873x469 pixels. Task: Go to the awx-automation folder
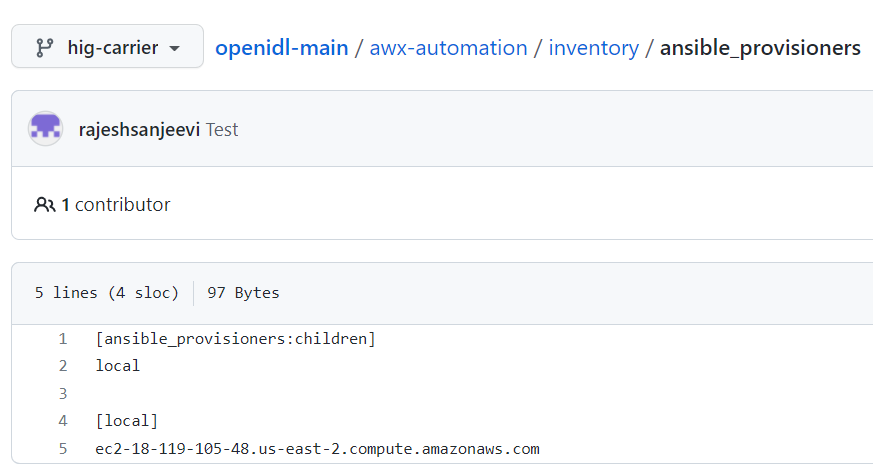[x=448, y=48]
